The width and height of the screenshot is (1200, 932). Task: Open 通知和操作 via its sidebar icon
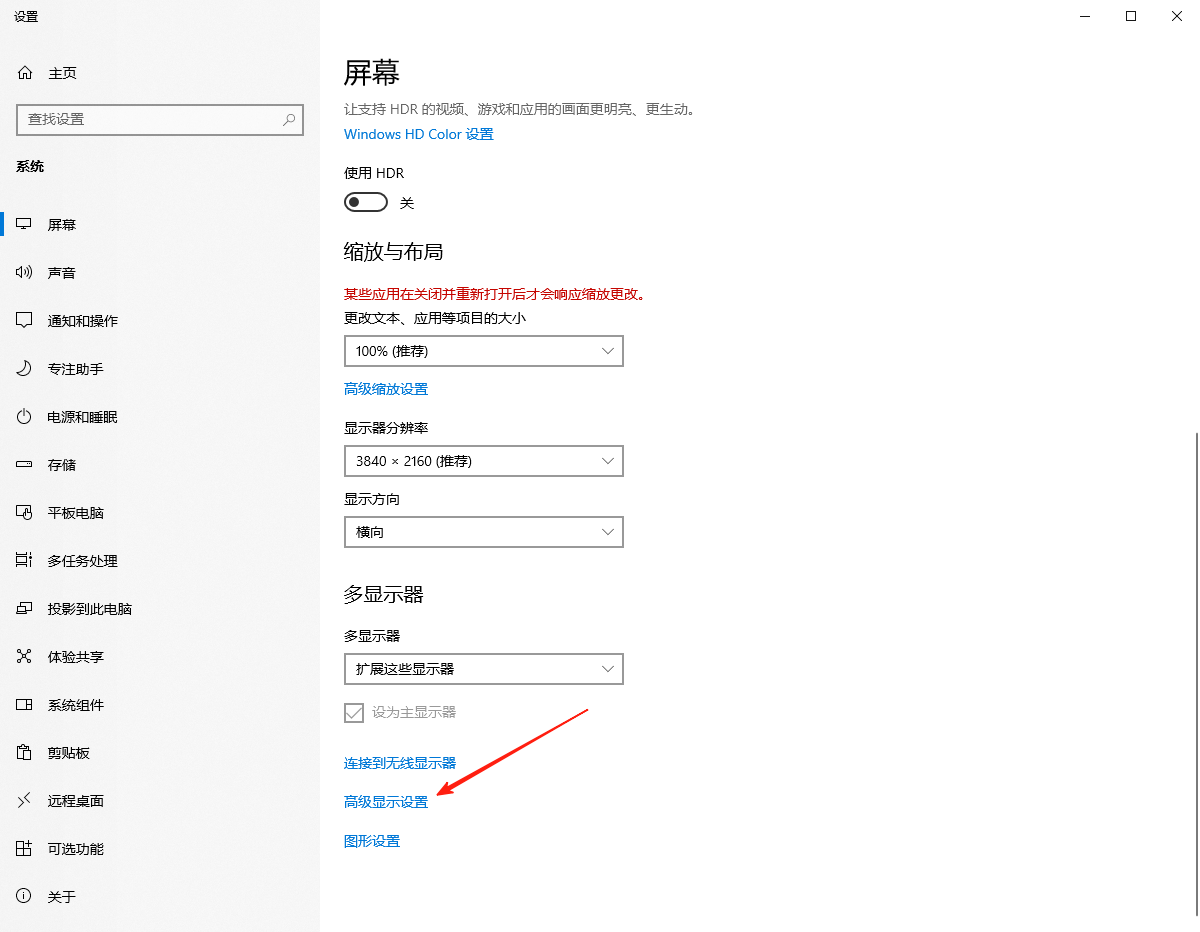coord(25,321)
